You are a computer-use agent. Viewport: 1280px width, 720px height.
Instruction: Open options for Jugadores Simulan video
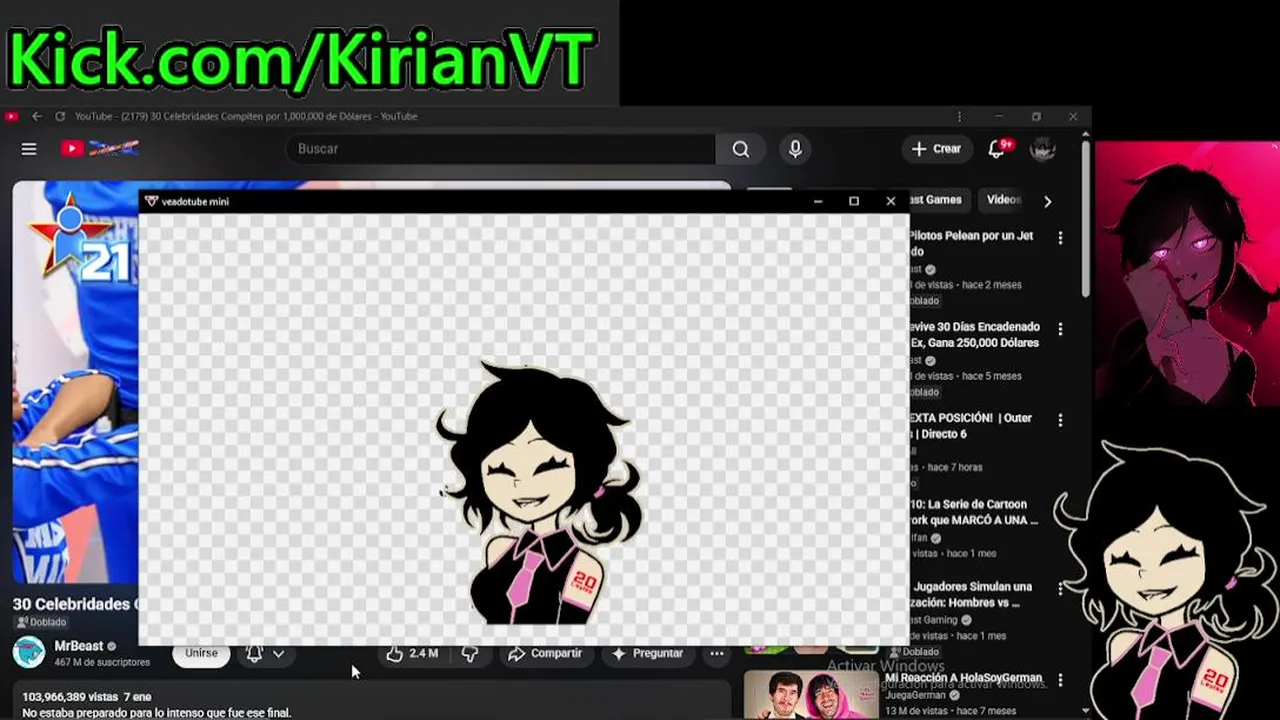click(1060, 589)
